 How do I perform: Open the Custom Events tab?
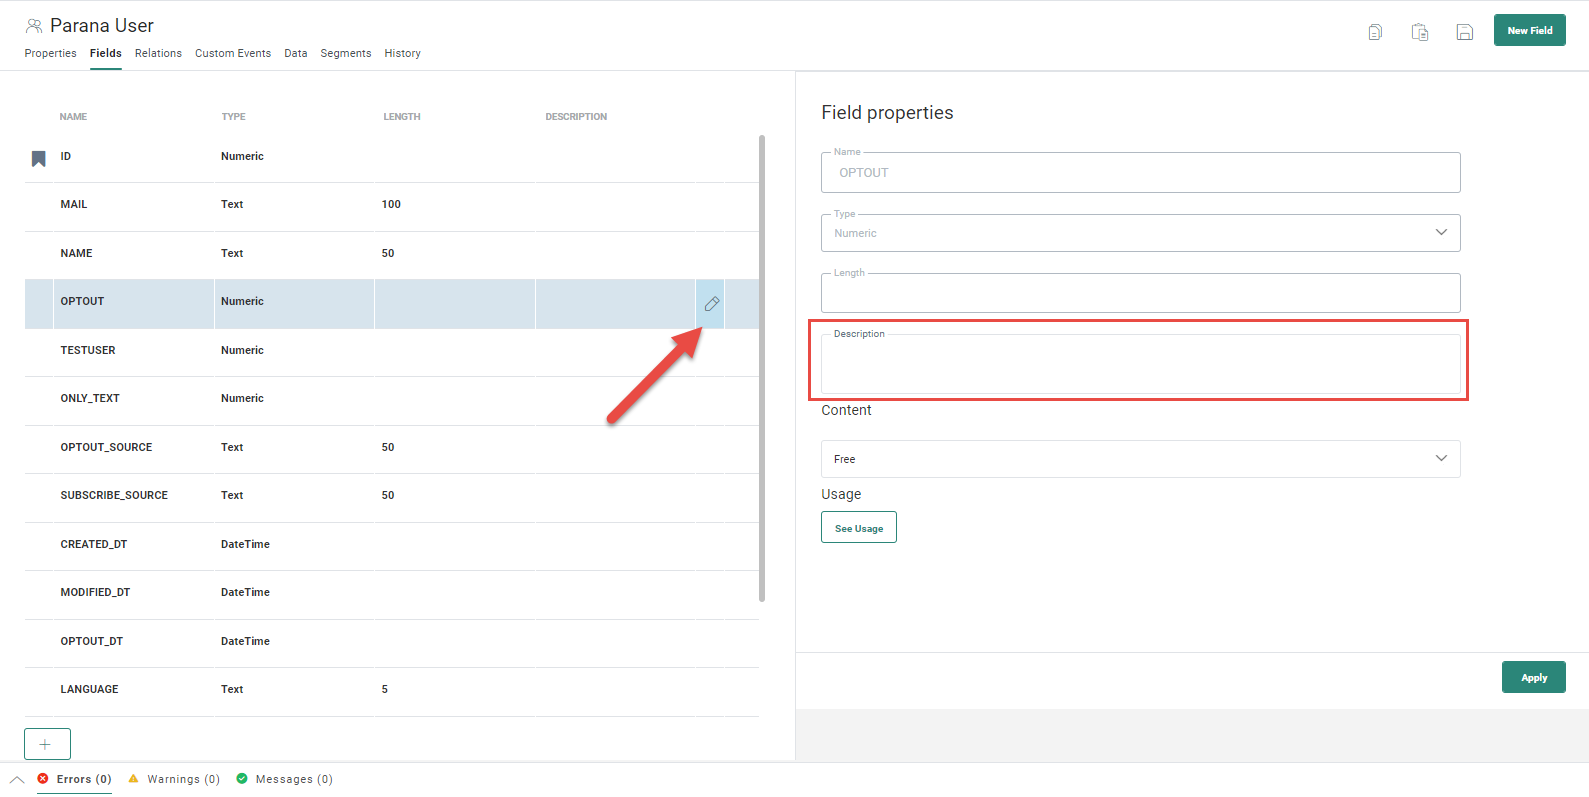(x=232, y=54)
